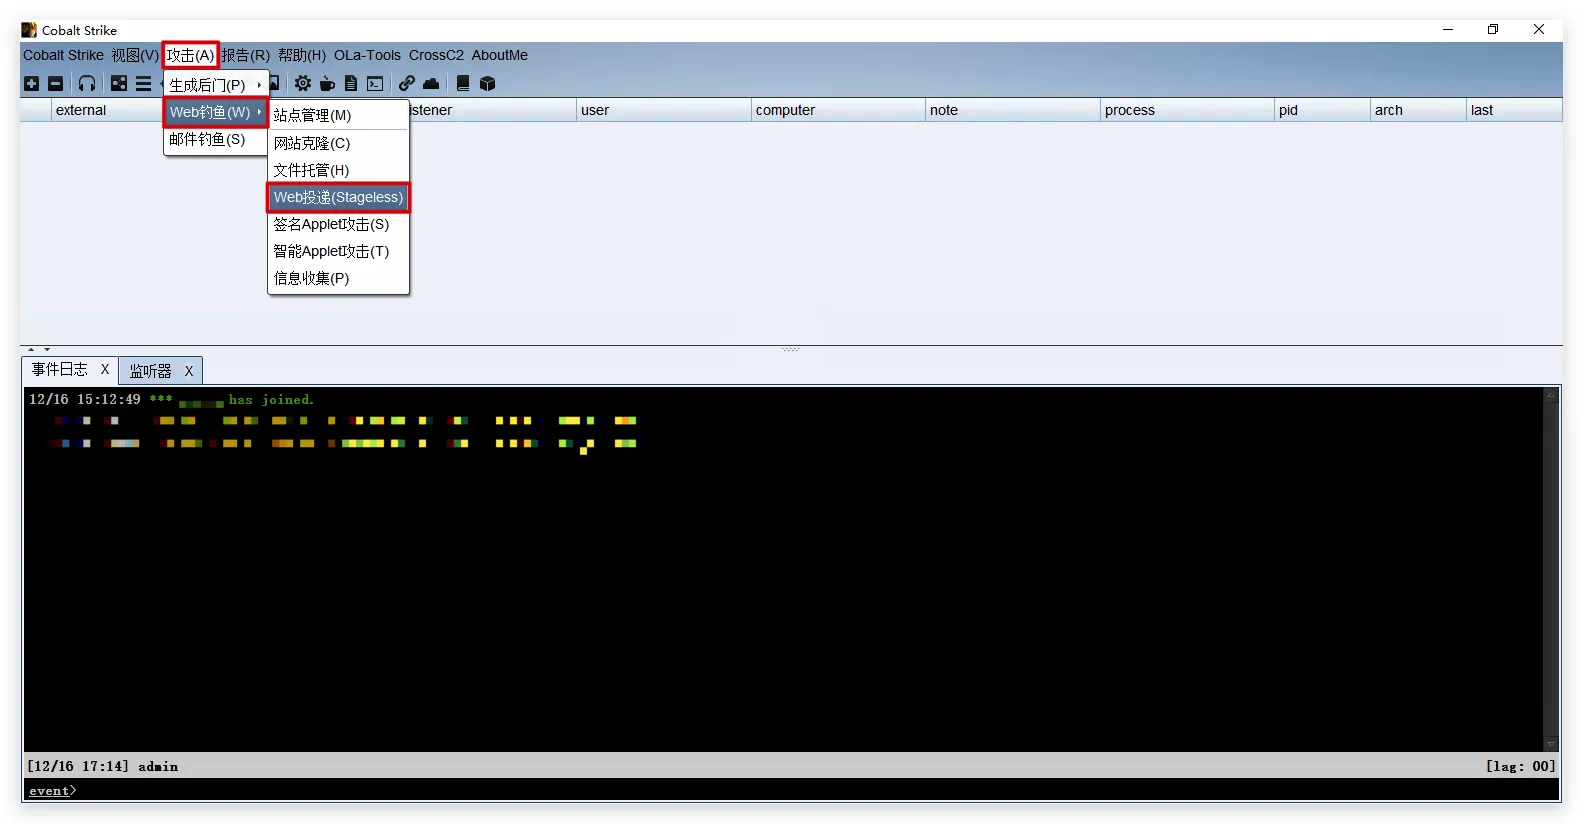This screenshot has width=1583, height=824.
Task: Open the 攻击(A) menu
Action: (190, 55)
